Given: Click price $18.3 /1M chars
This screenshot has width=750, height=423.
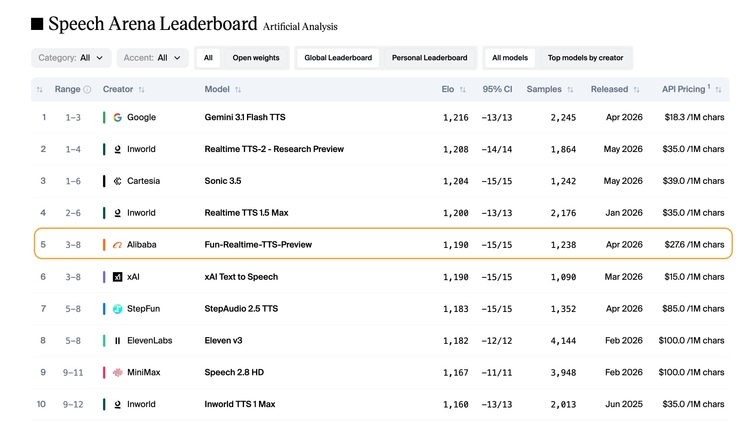Looking at the screenshot, I should click(x=694, y=117).
